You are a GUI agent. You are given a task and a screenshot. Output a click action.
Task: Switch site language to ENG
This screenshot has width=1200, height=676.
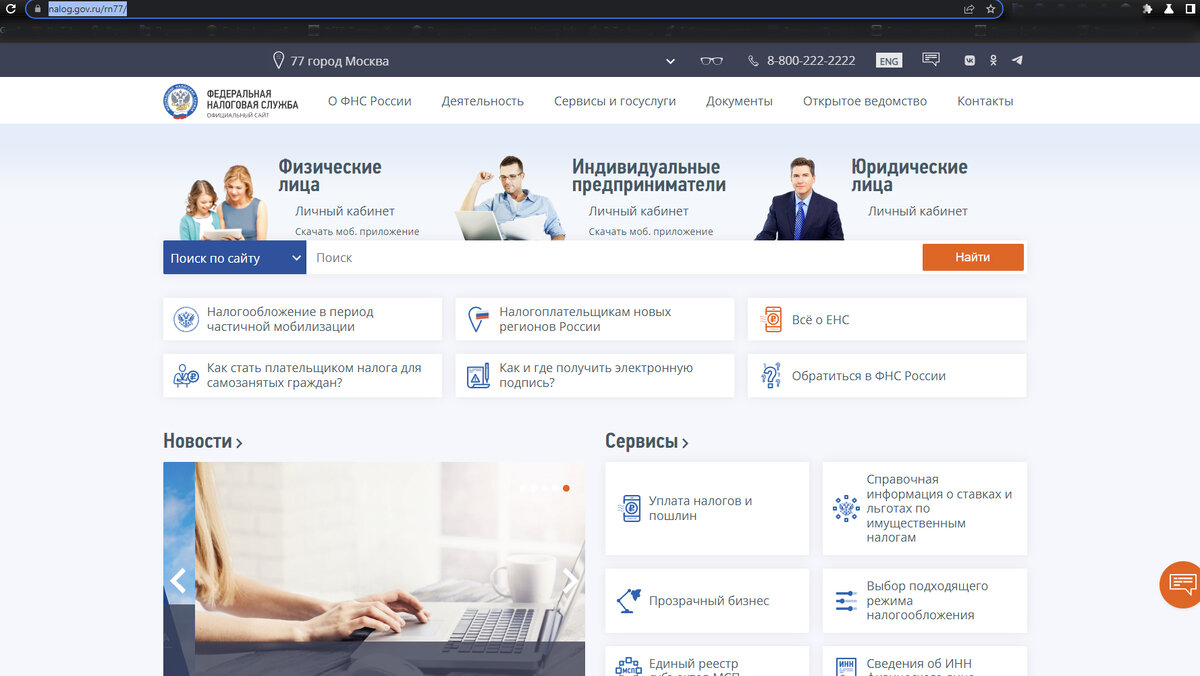pos(888,60)
